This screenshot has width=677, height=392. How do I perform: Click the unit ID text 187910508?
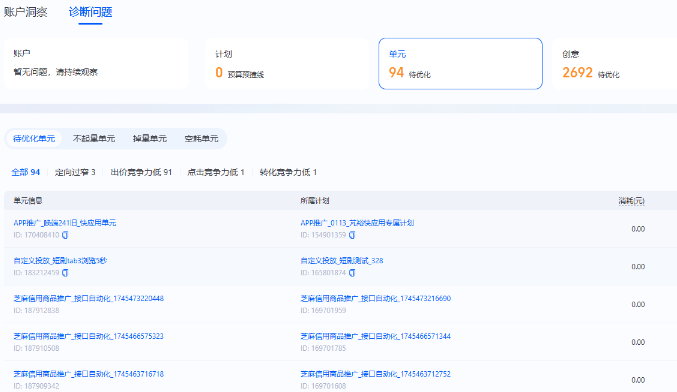(36, 348)
